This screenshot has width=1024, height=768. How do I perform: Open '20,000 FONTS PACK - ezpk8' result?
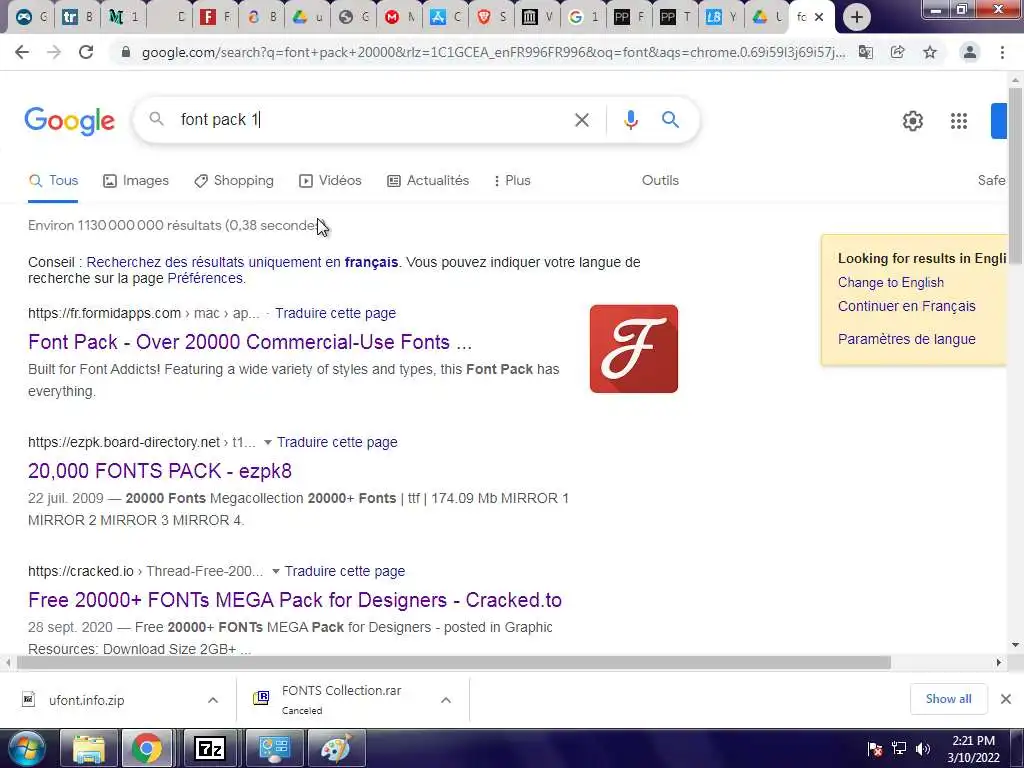click(160, 471)
